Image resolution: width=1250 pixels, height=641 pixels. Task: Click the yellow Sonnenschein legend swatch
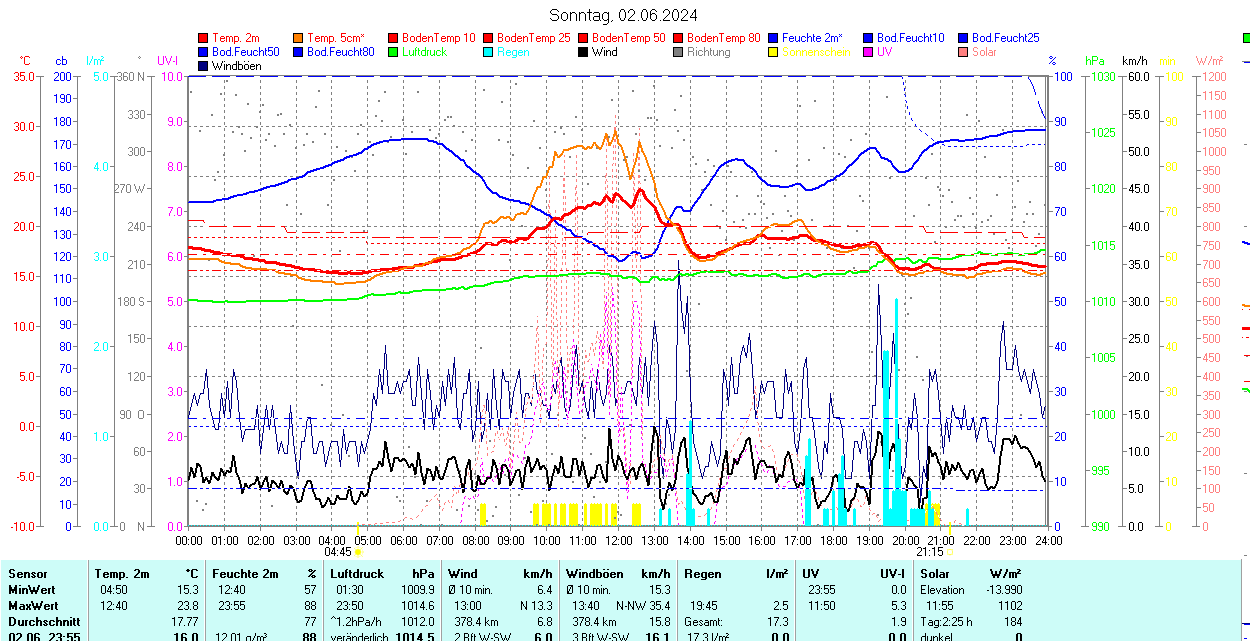pyautogui.click(x=773, y=52)
